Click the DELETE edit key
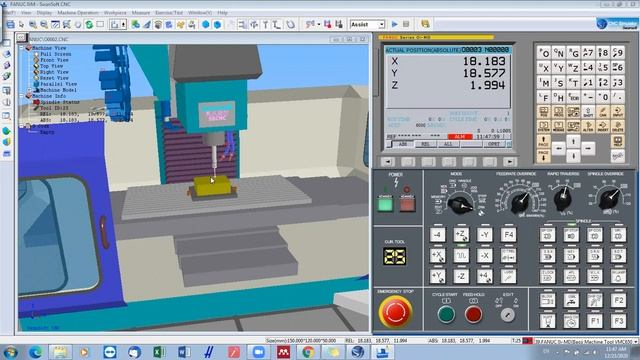 618,126
